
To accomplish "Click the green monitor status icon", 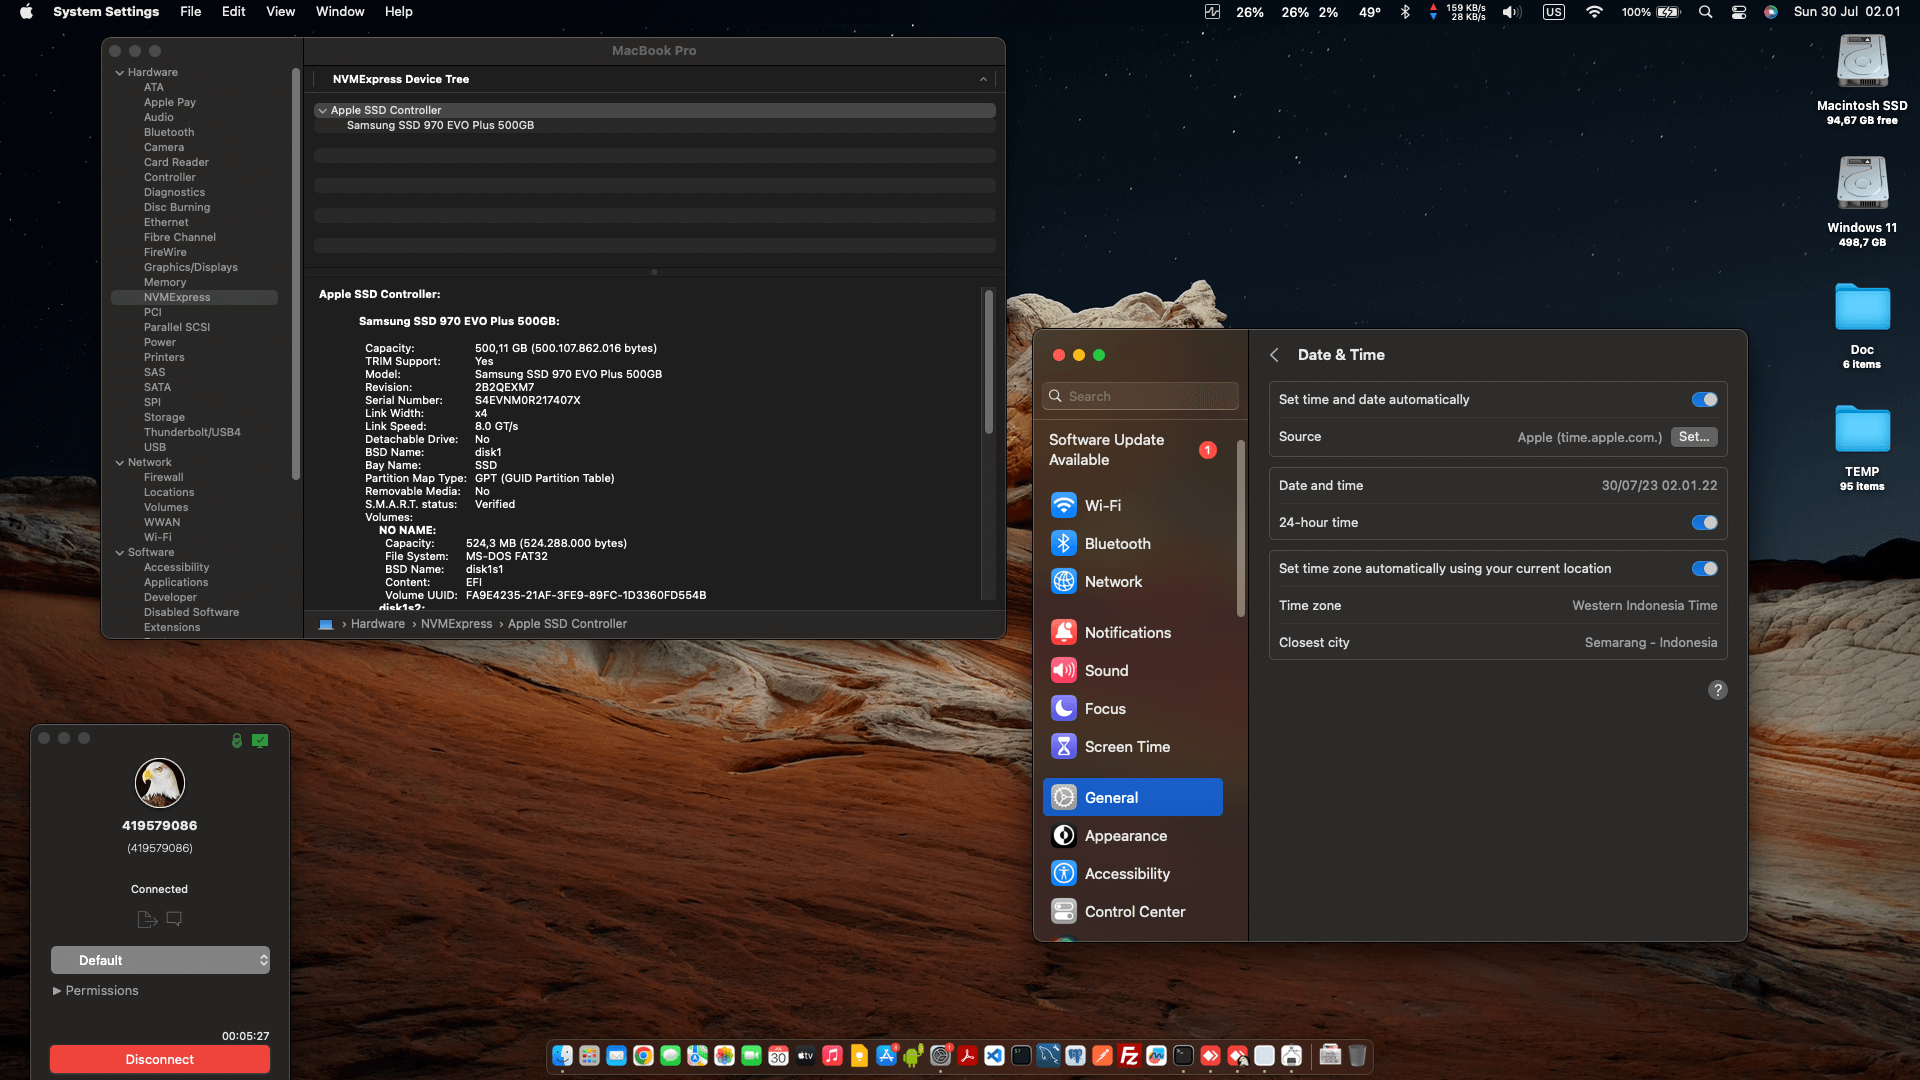I will 260,740.
